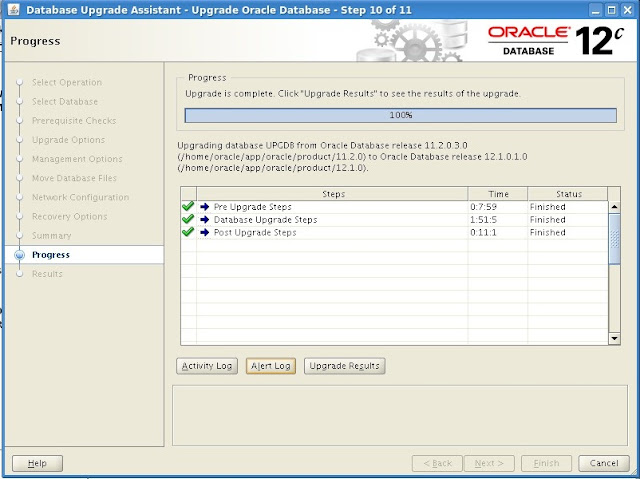The image size is (640, 479).
Task: Click the Oracle Database 12c logo
Action: click(556, 40)
